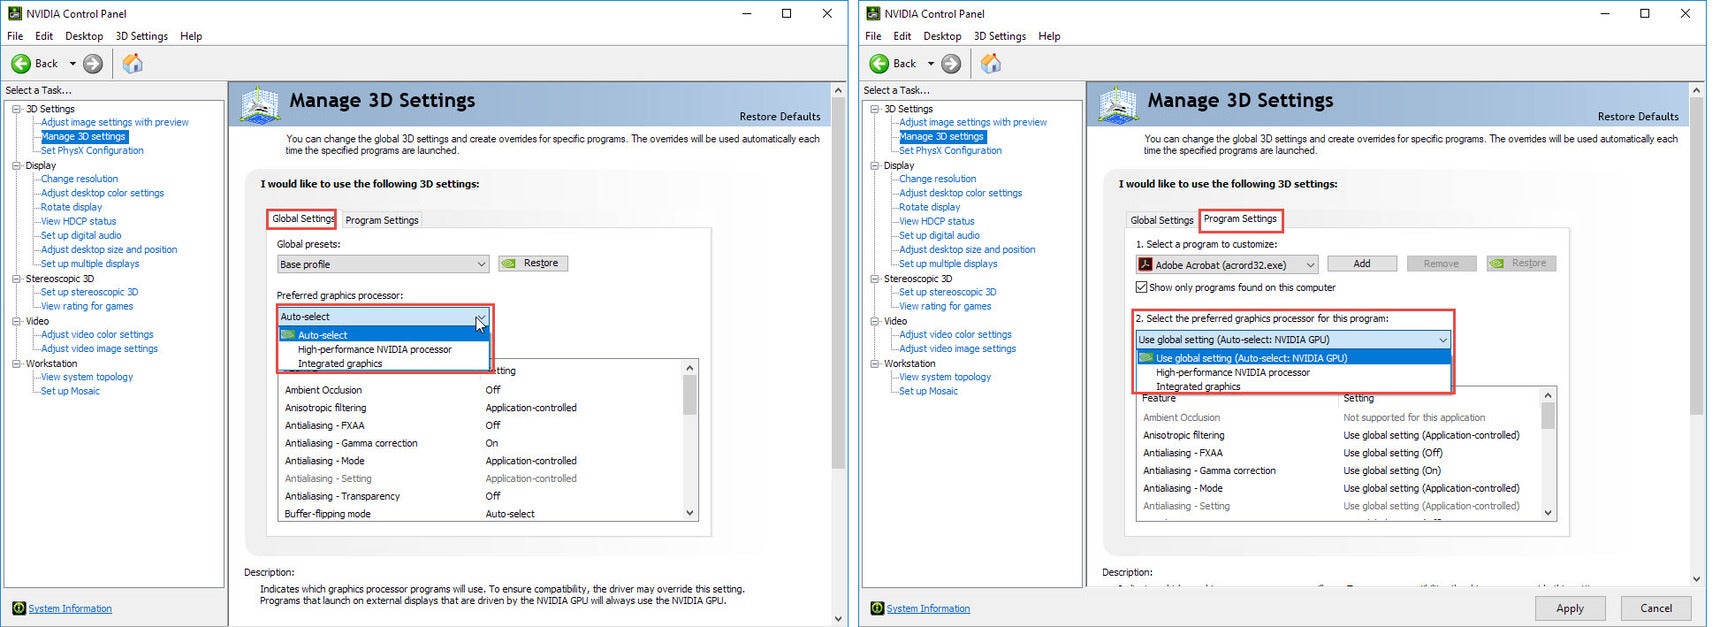Open Back history dropdown arrow, left window
This screenshot has width=1720, height=627.
pos(72,64)
